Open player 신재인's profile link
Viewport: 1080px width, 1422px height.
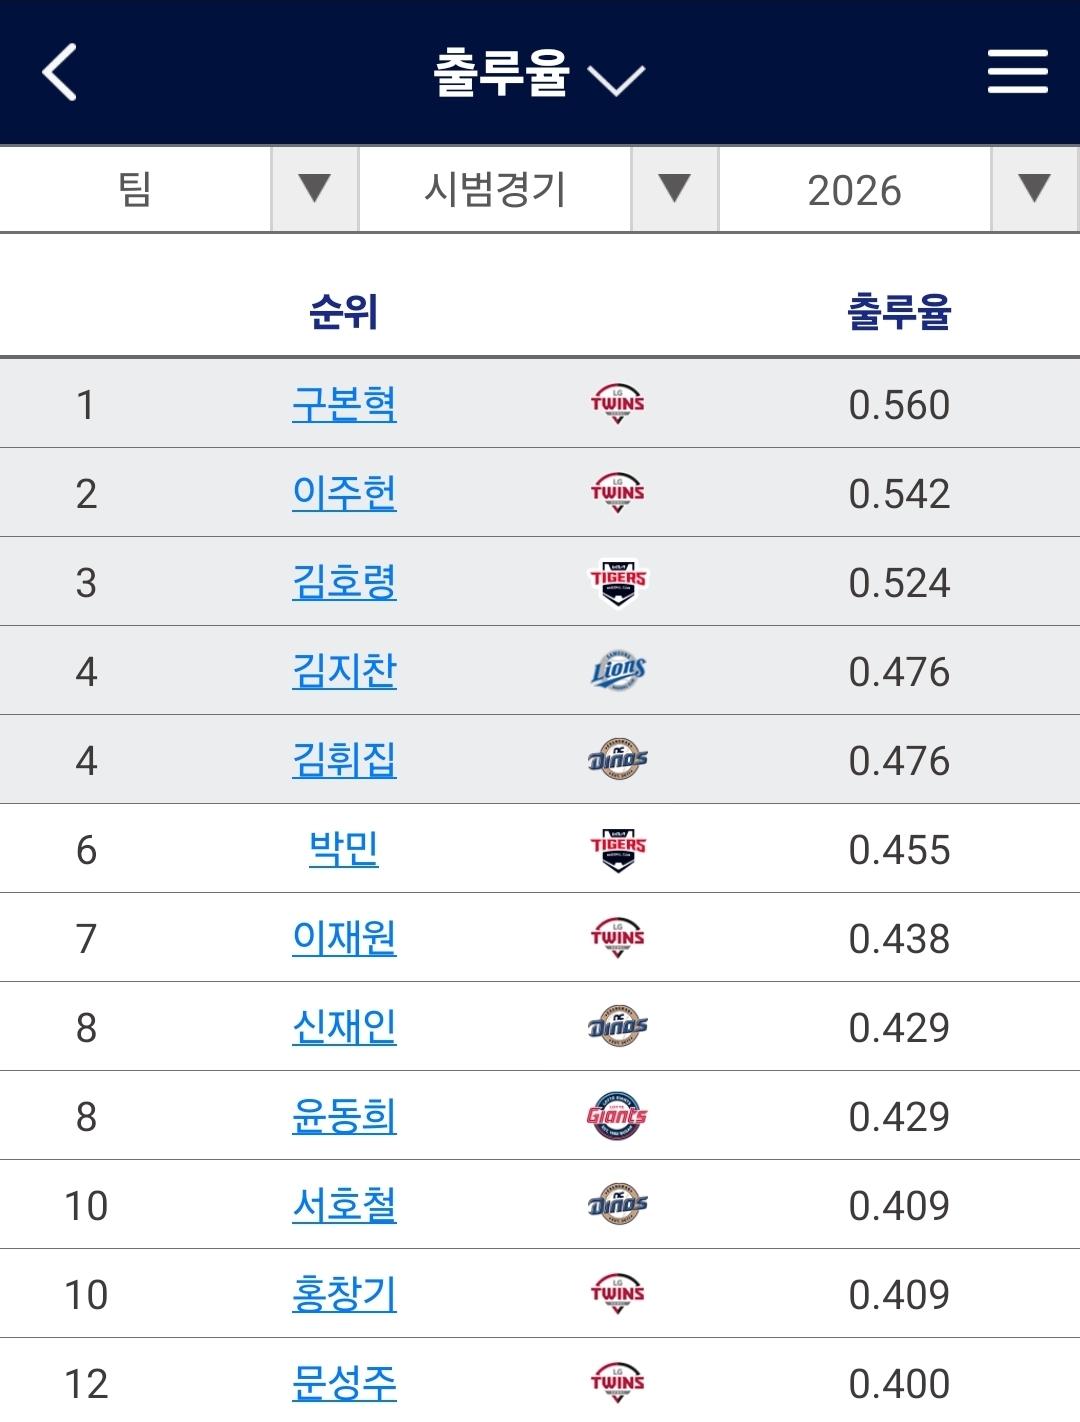(x=344, y=1027)
